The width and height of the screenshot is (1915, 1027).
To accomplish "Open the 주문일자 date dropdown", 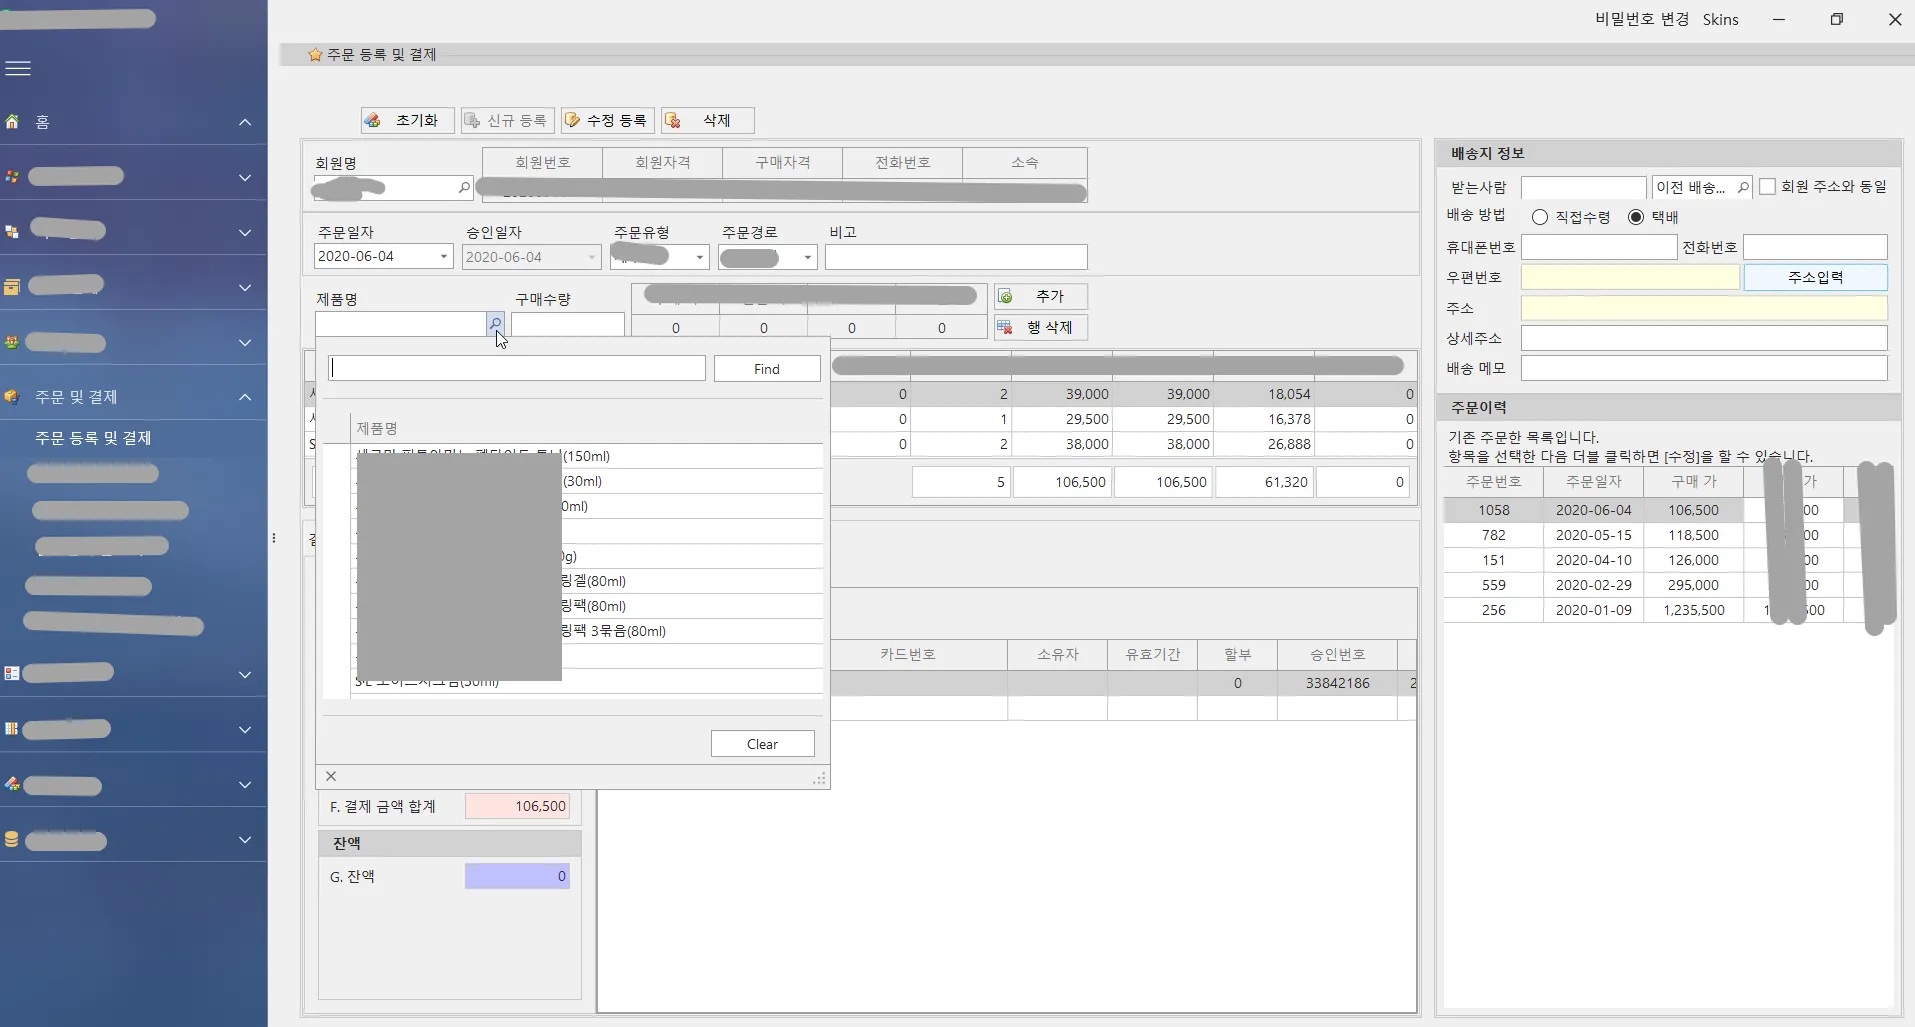I will (x=444, y=257).
